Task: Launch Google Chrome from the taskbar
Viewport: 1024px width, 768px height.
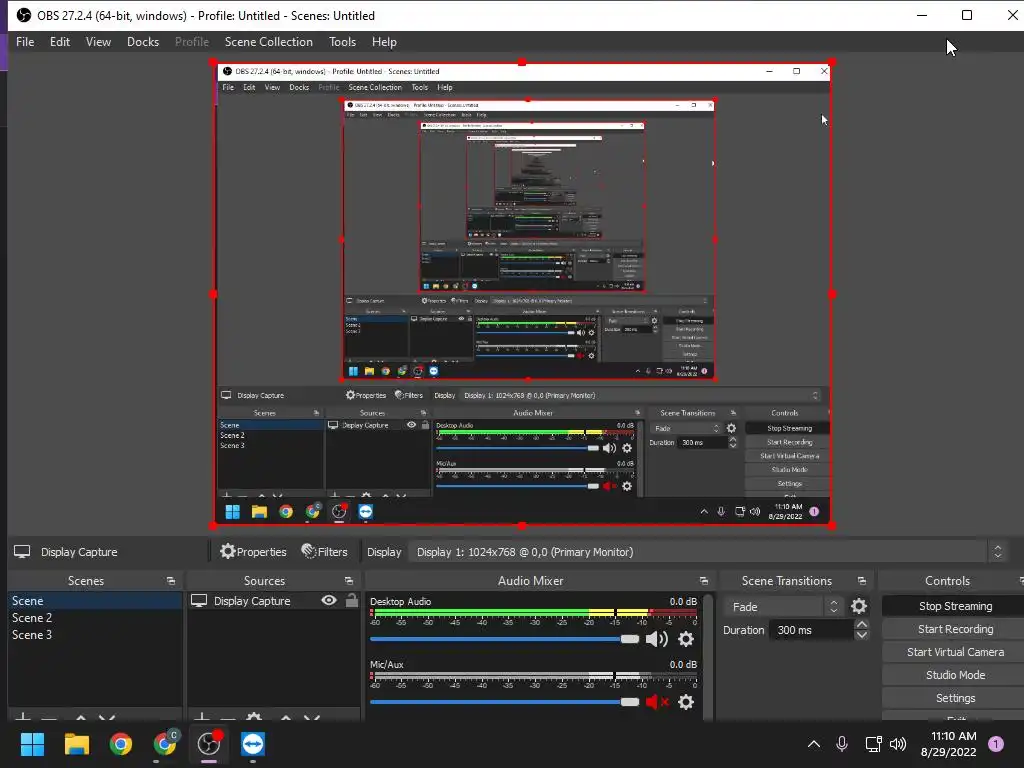Action: pos(120,744)
